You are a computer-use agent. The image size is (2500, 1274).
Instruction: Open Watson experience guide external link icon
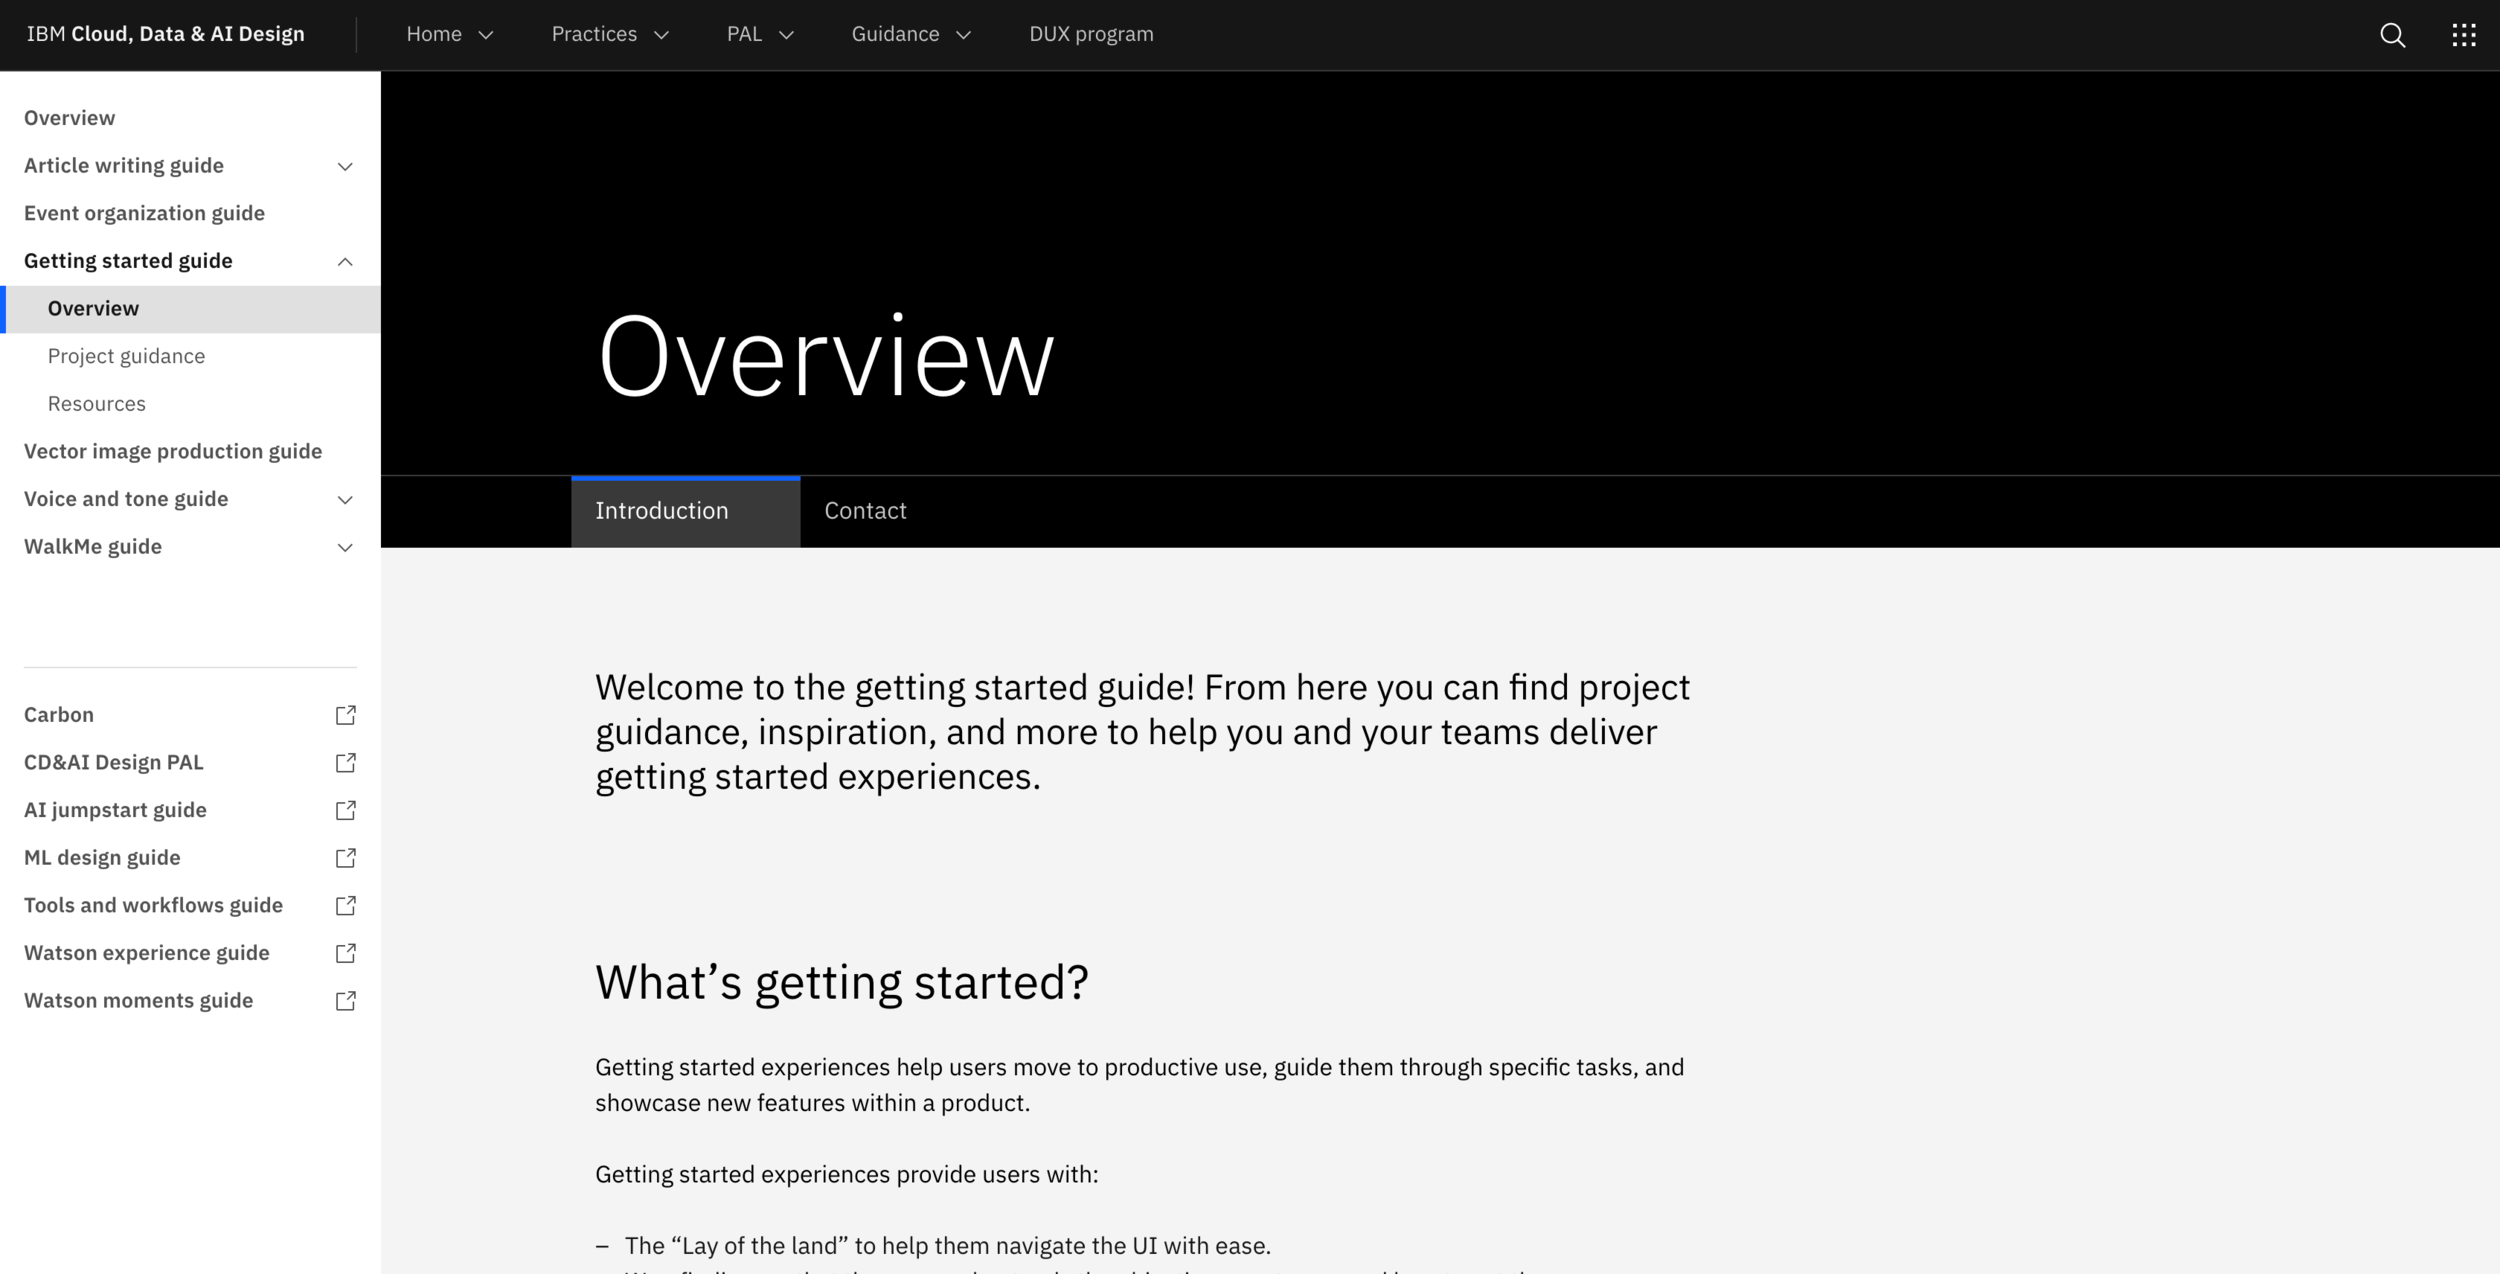[345, 952]
